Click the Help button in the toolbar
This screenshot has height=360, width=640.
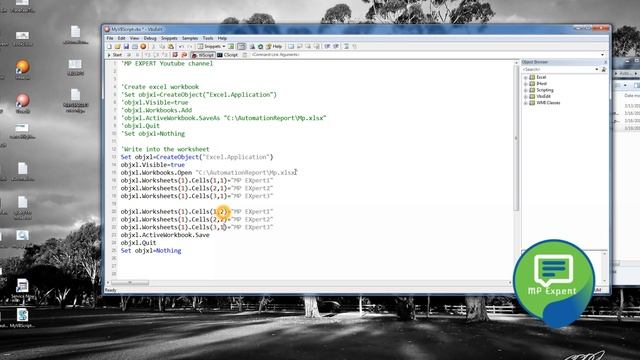tap(275, 47)
